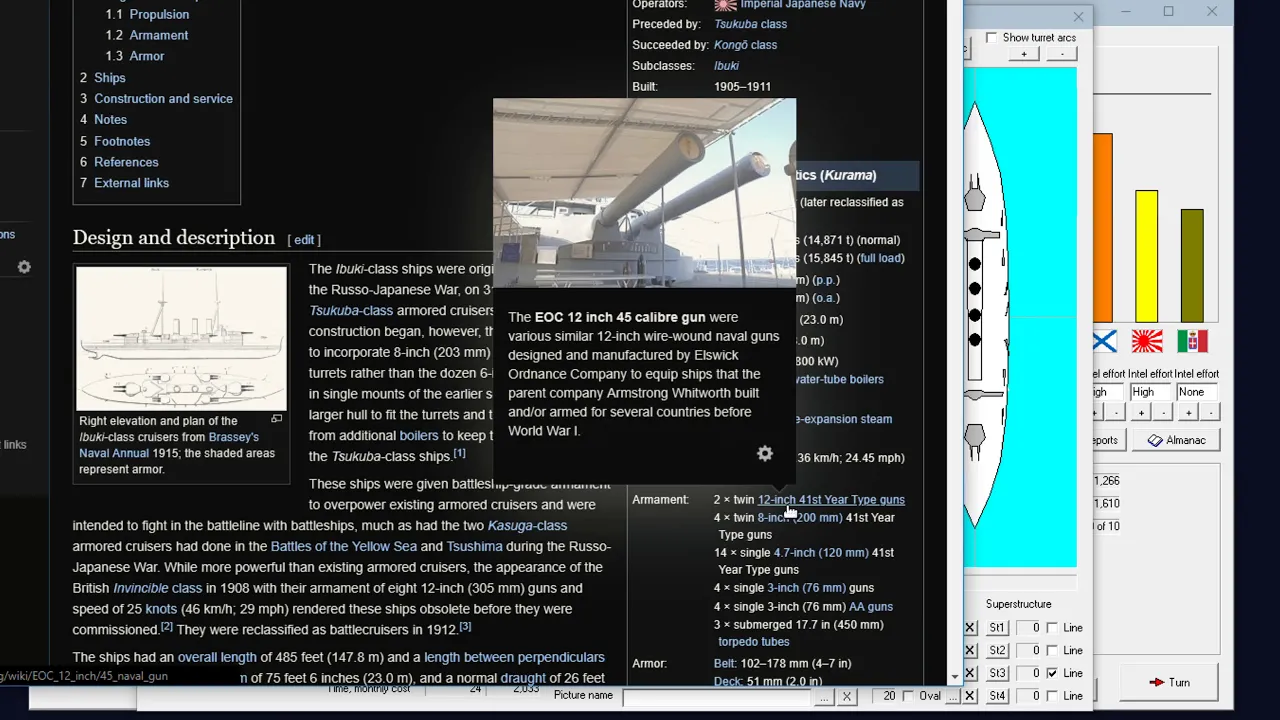Jump to the Armor section in contents
The height and width of the screenshot is (720, 1280).
click(146, 56)
